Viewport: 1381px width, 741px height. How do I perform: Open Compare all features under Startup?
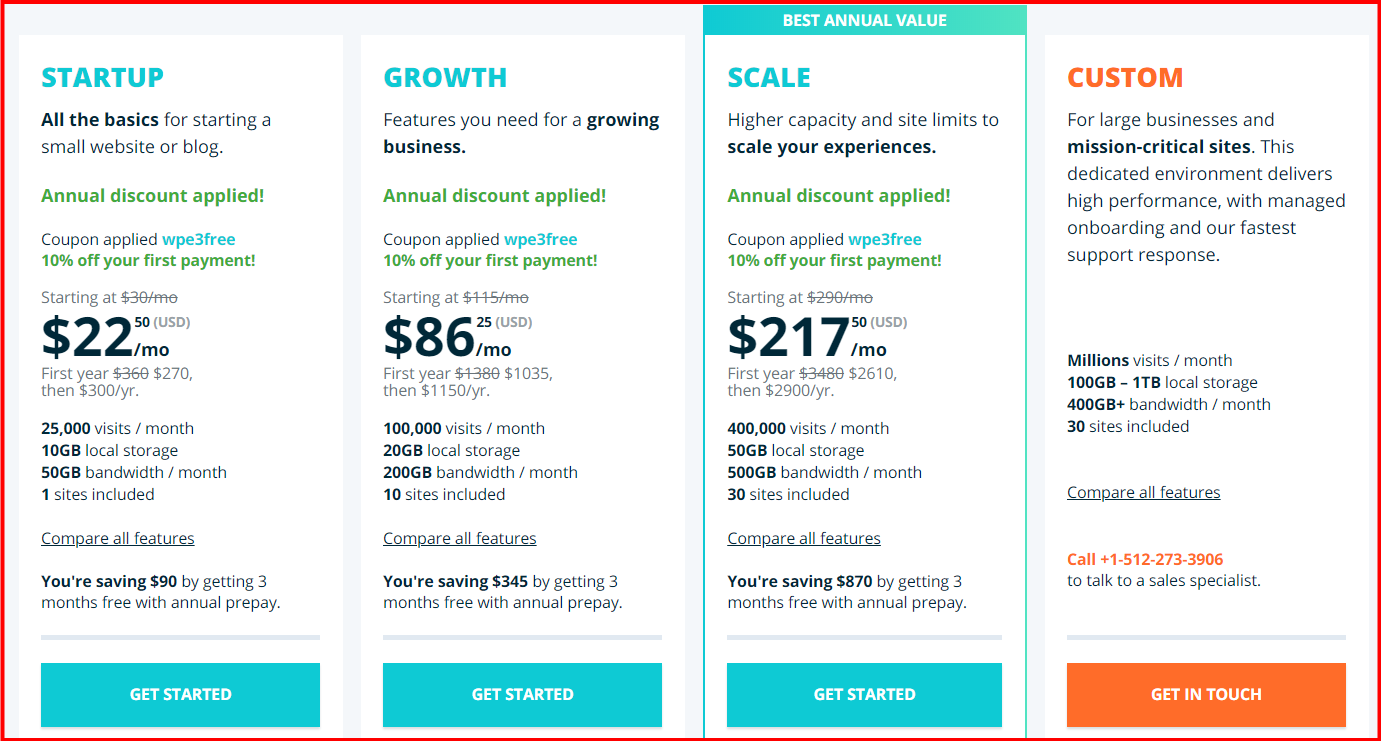117,538
